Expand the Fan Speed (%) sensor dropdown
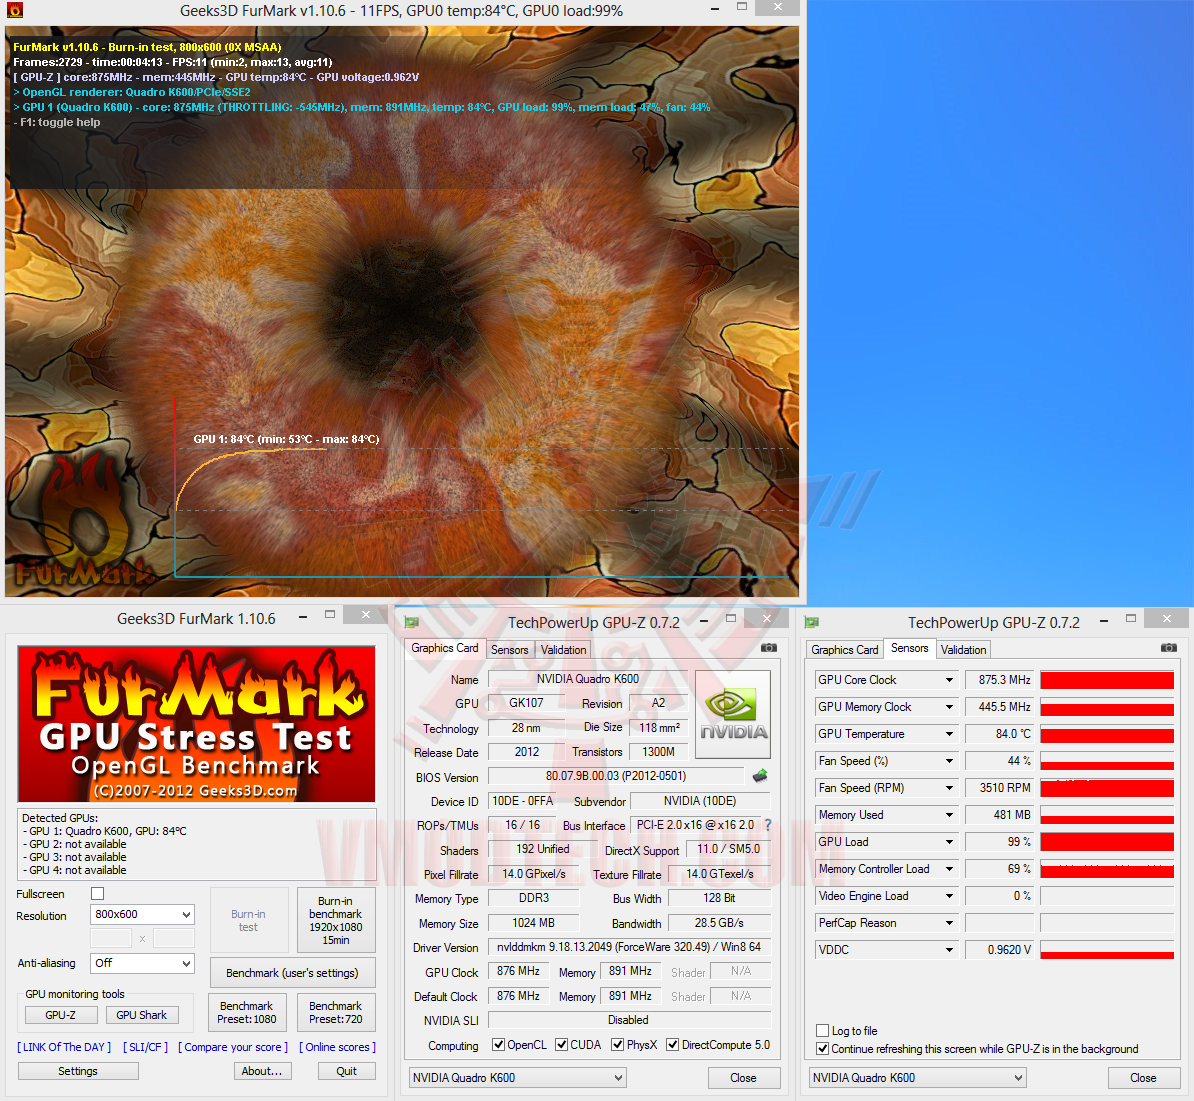Viewport: 1194px width, 1101px height. 950,761
